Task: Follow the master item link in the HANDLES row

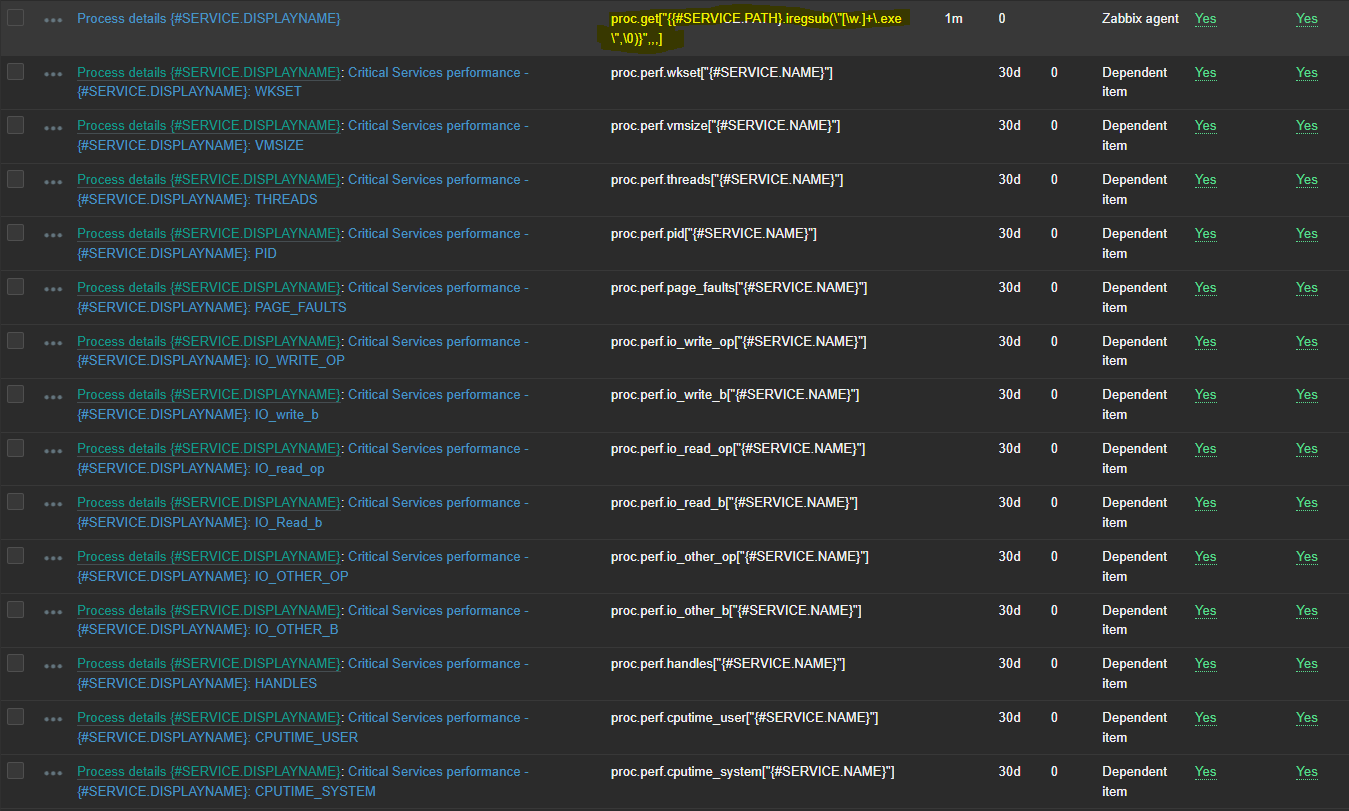Action: 209,664
